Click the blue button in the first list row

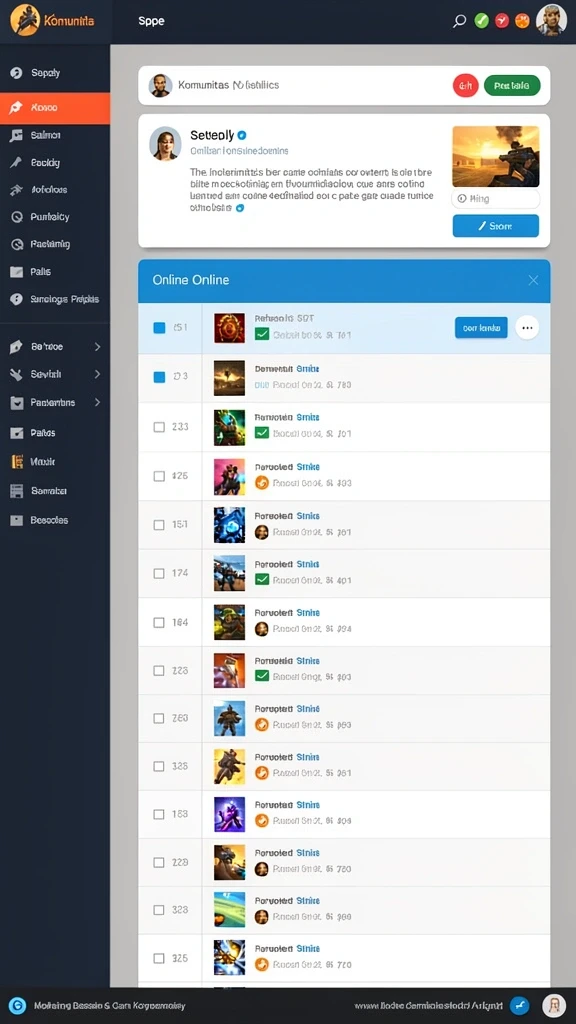[x=481, y=328]
